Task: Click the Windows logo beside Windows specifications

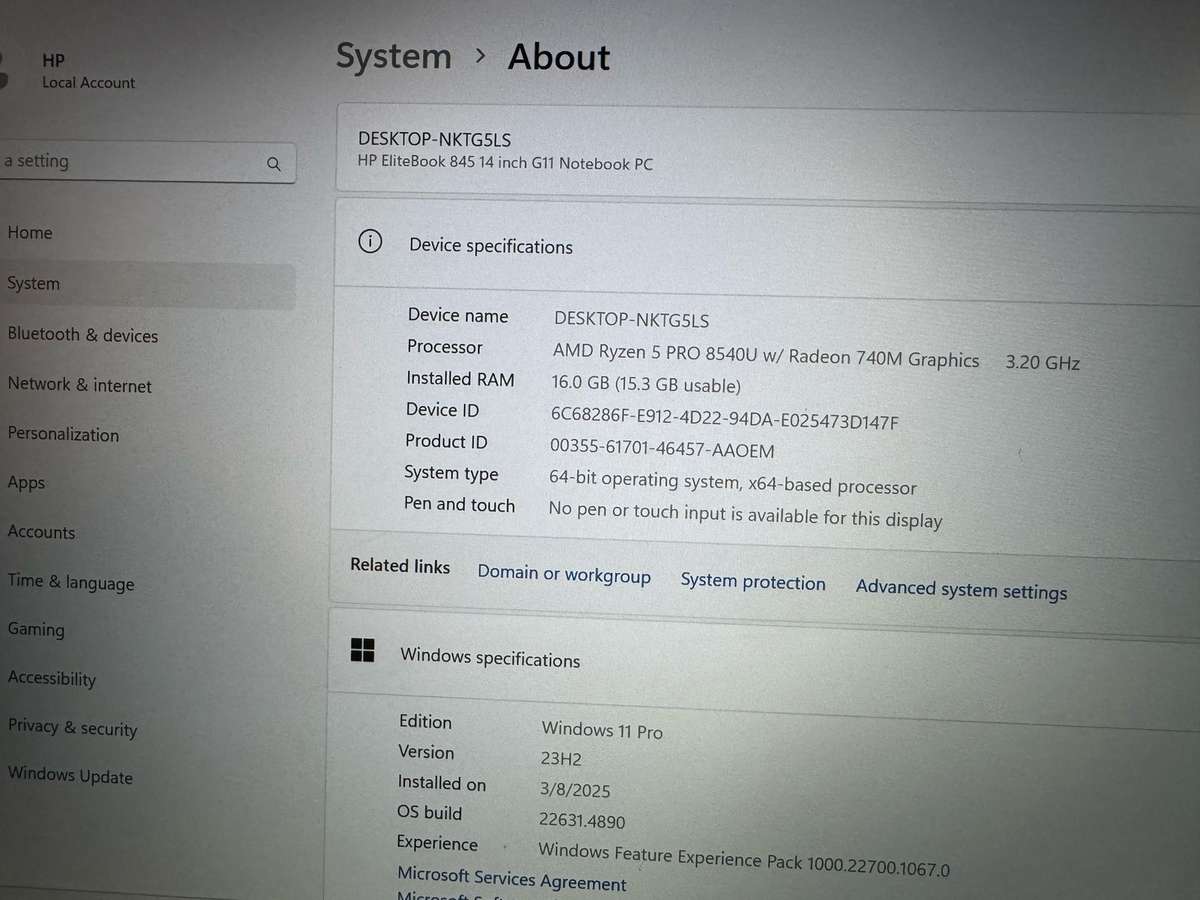Action: [362, 650]
